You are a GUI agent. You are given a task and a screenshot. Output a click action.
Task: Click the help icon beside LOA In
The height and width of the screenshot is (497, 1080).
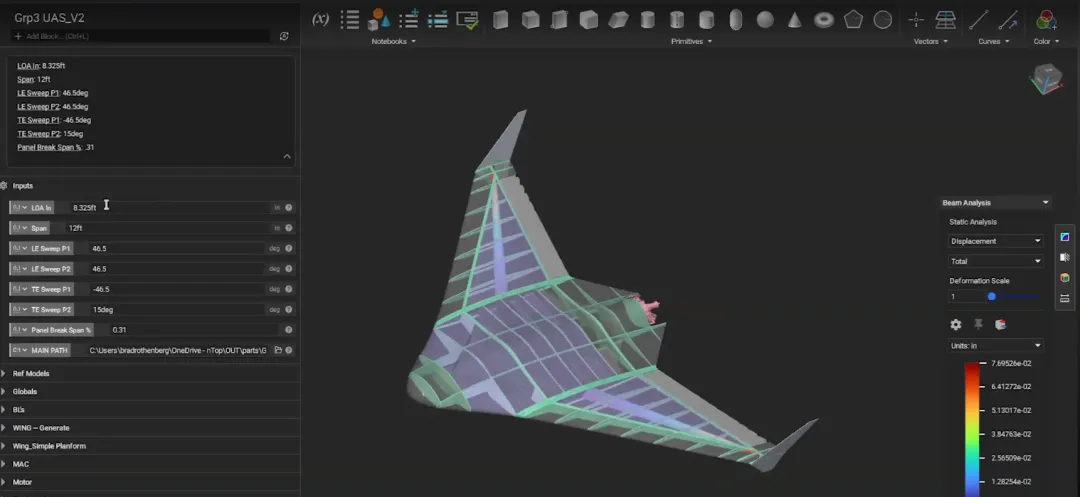289,207
